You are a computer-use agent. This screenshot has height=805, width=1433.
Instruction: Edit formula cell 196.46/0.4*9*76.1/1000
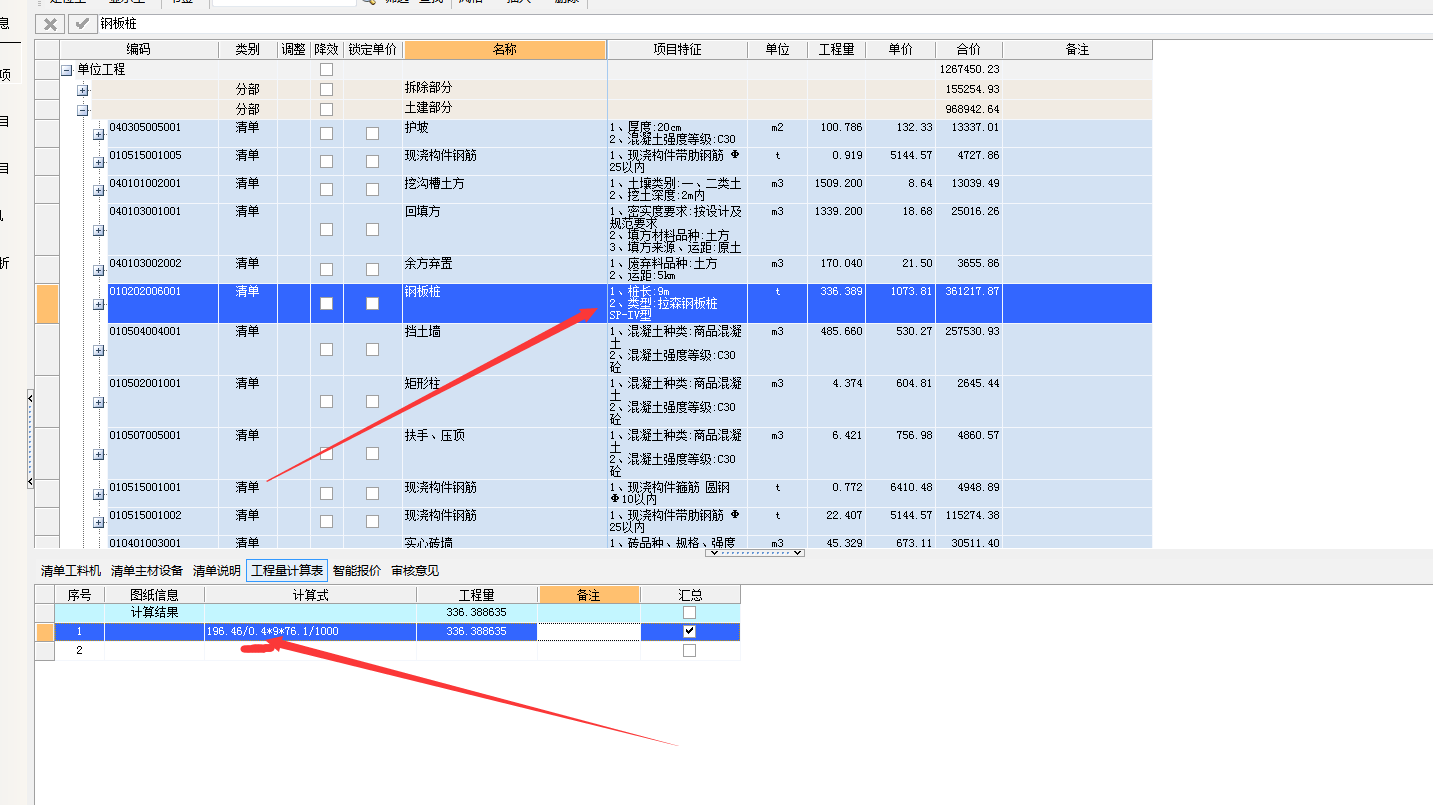[310, 632]
